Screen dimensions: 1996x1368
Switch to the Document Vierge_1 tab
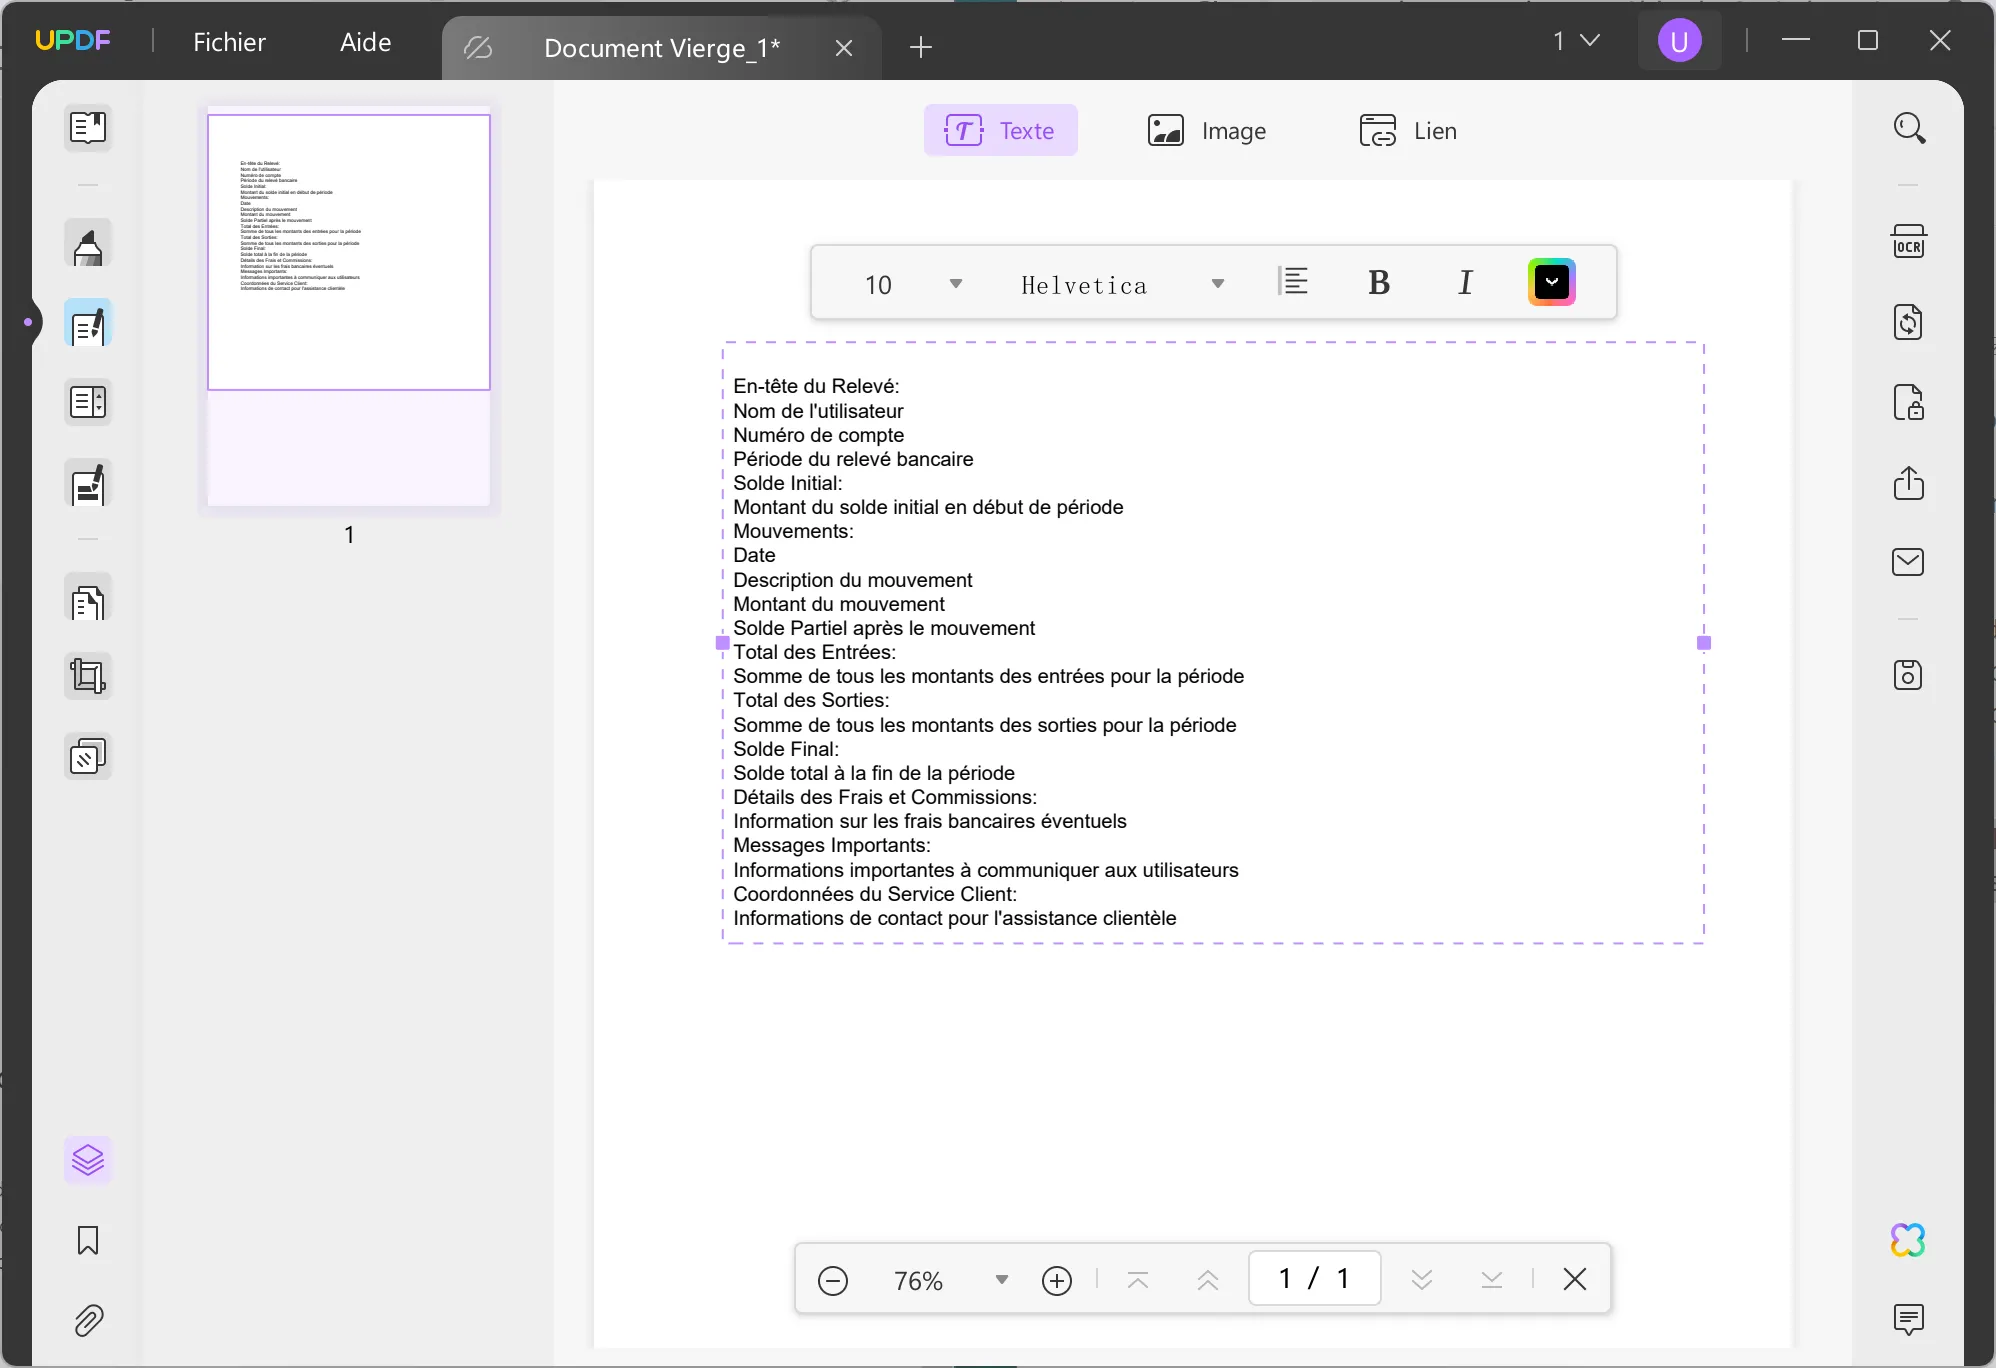660,48
